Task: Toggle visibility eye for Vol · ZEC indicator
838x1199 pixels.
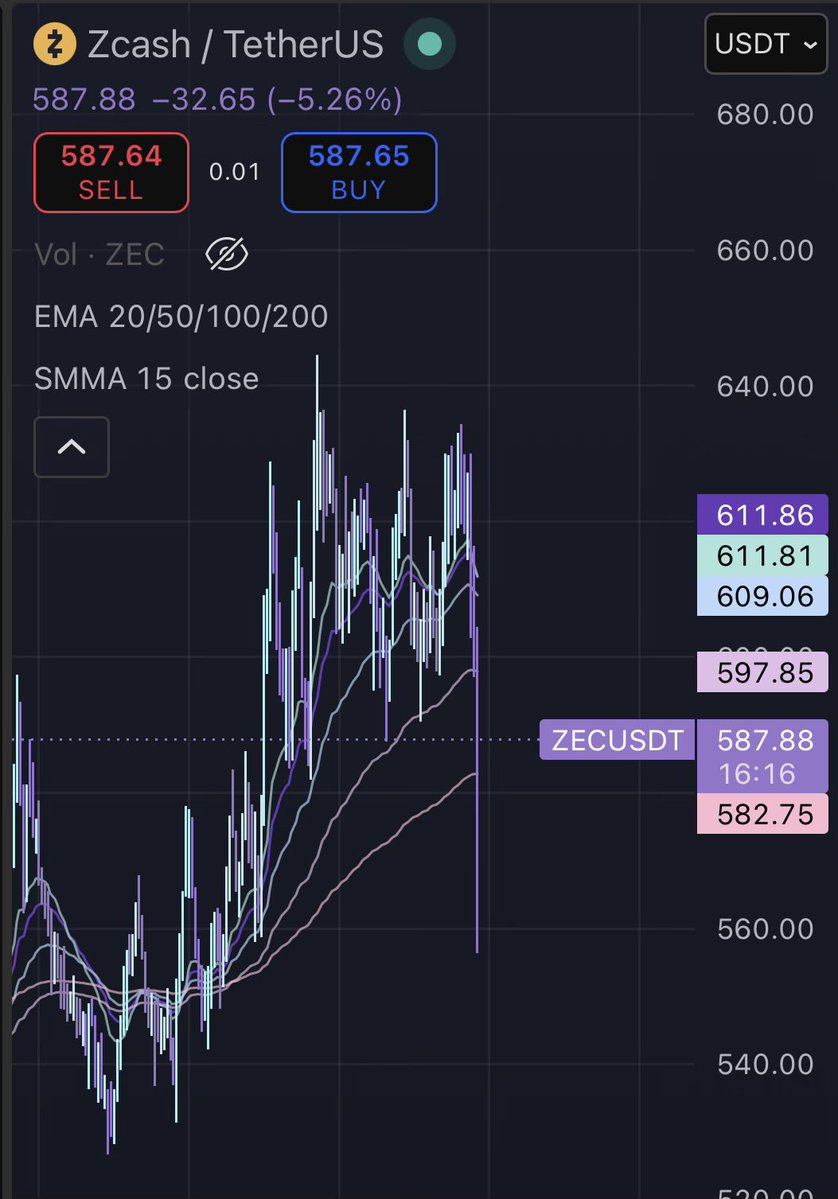Action: (226, 254)
